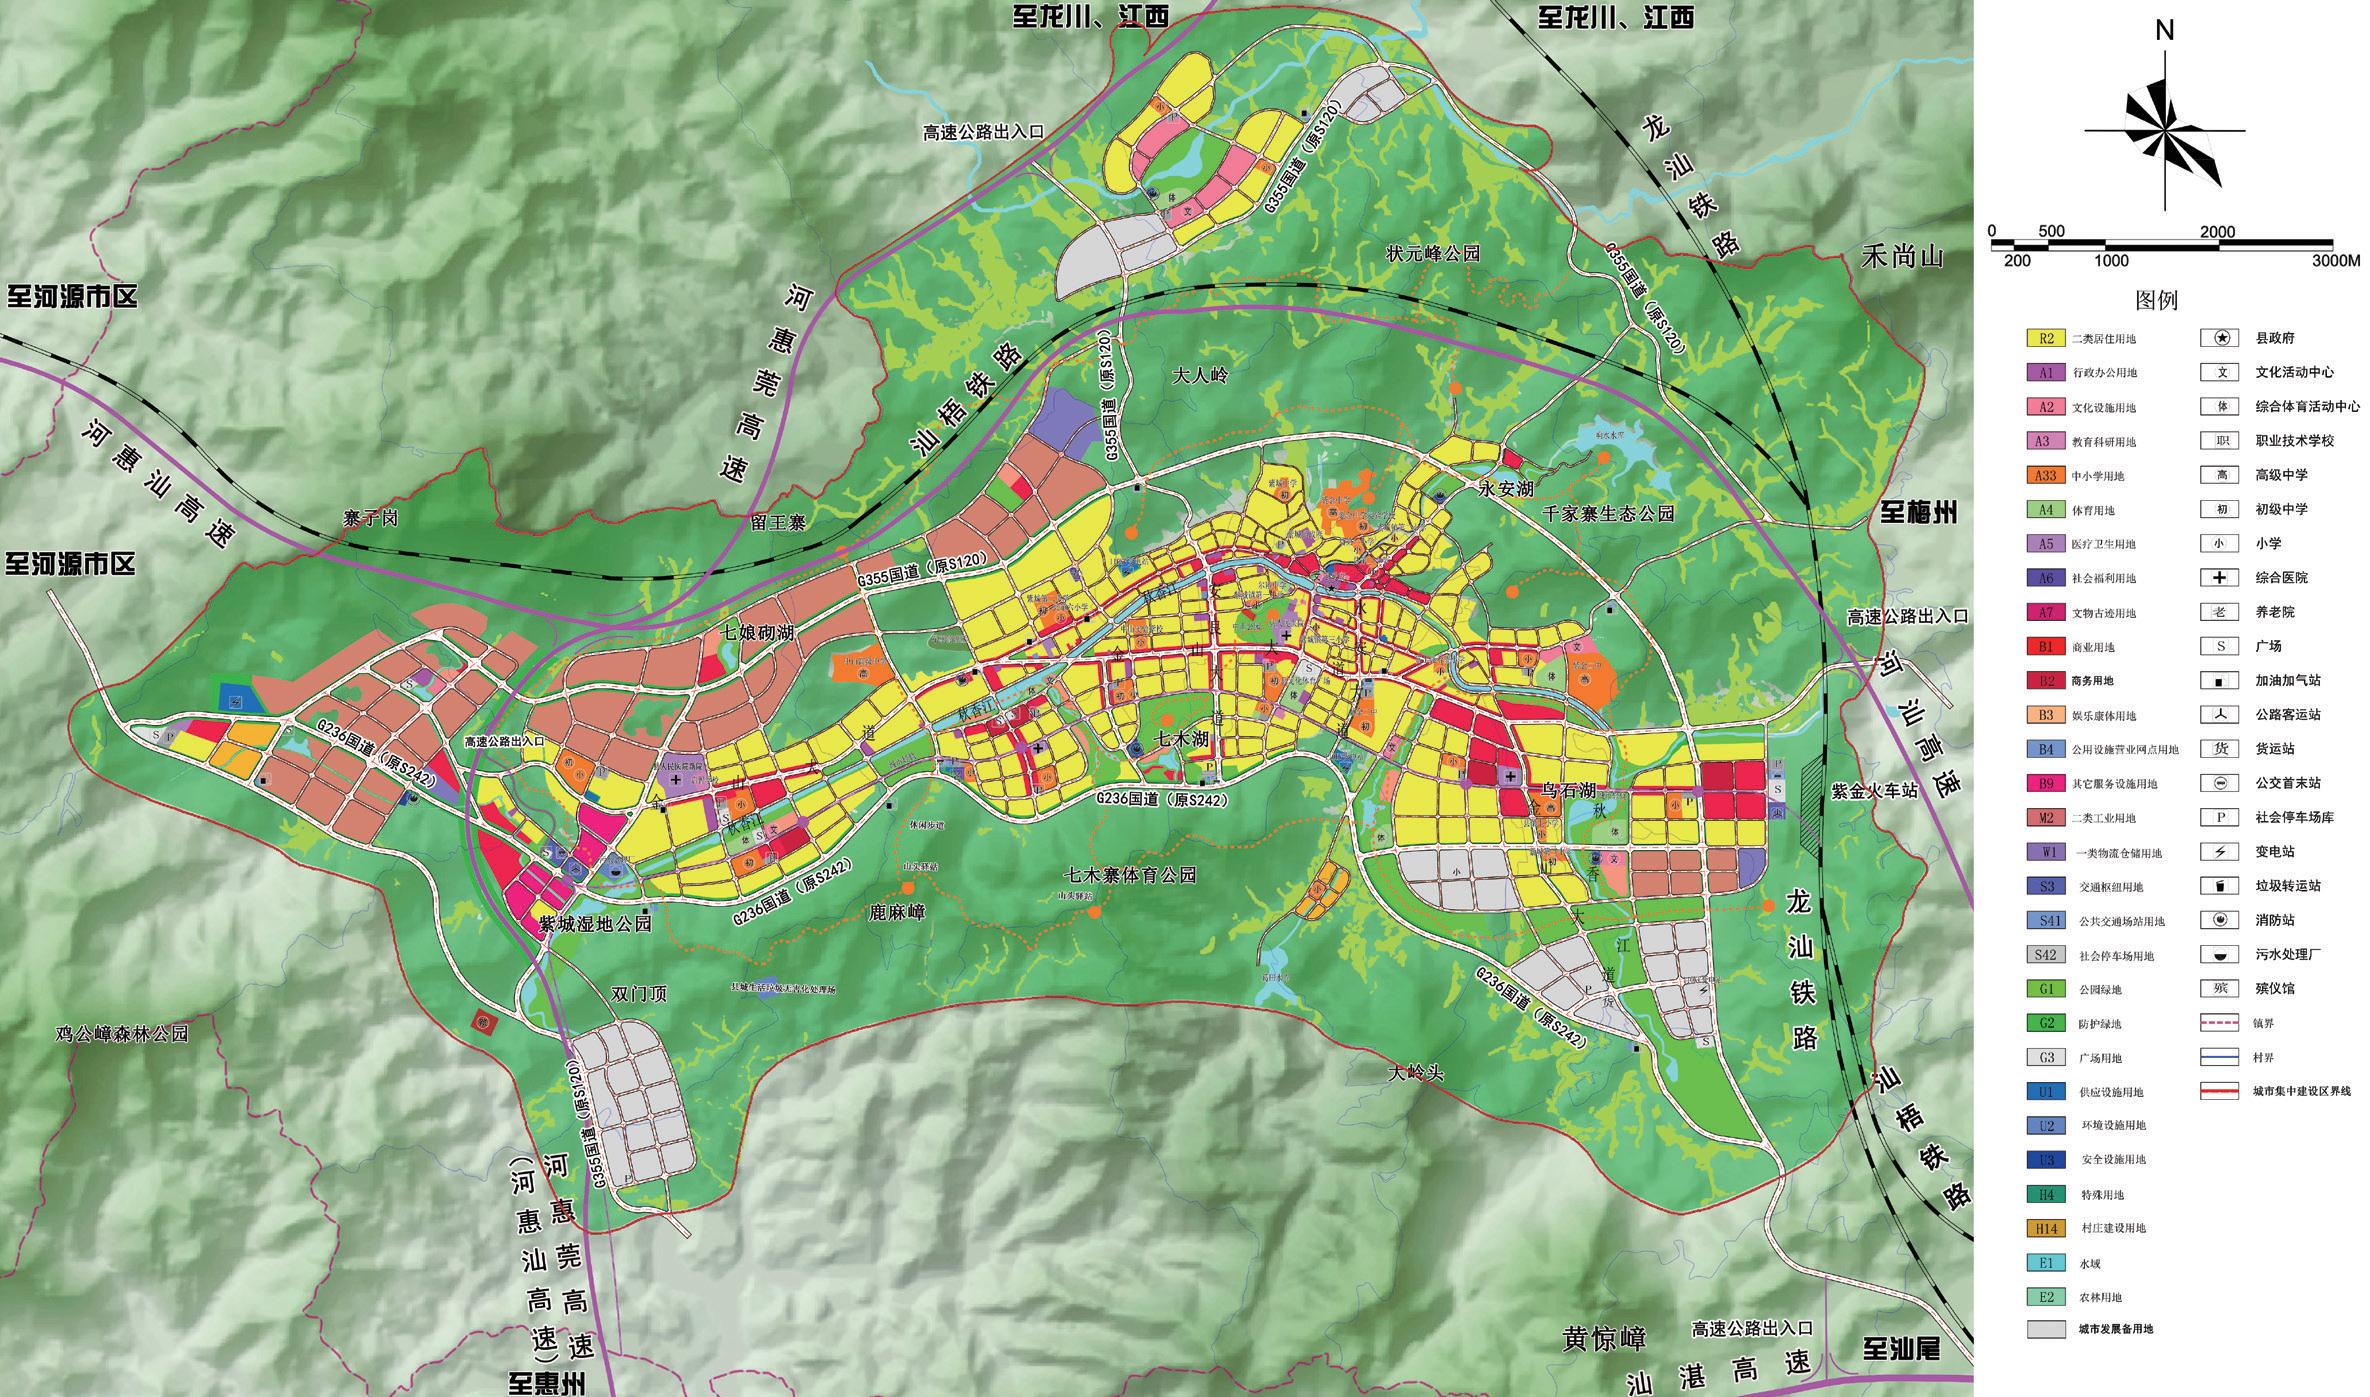The height and width of the screenshot is (1397, 2370).
Task: Click the 3000M scale bar
Action: tap(2160, 245)
